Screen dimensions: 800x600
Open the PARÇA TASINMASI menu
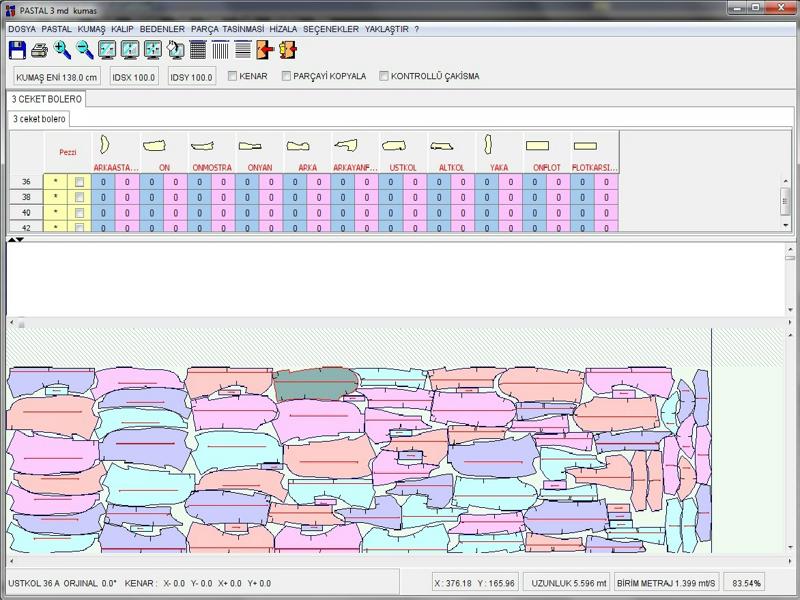coord(228,29)
